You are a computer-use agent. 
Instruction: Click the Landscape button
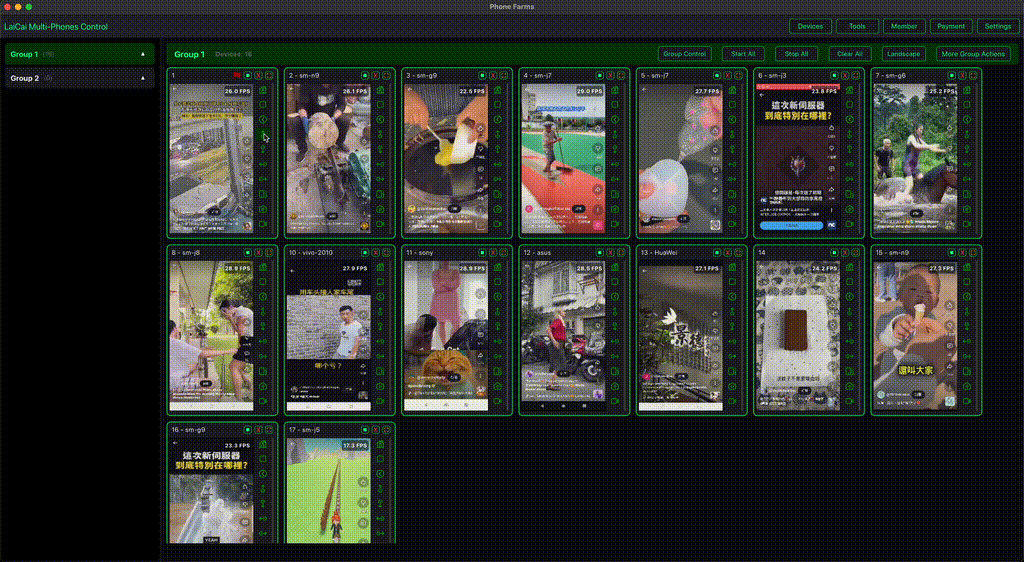pos(902,54)
